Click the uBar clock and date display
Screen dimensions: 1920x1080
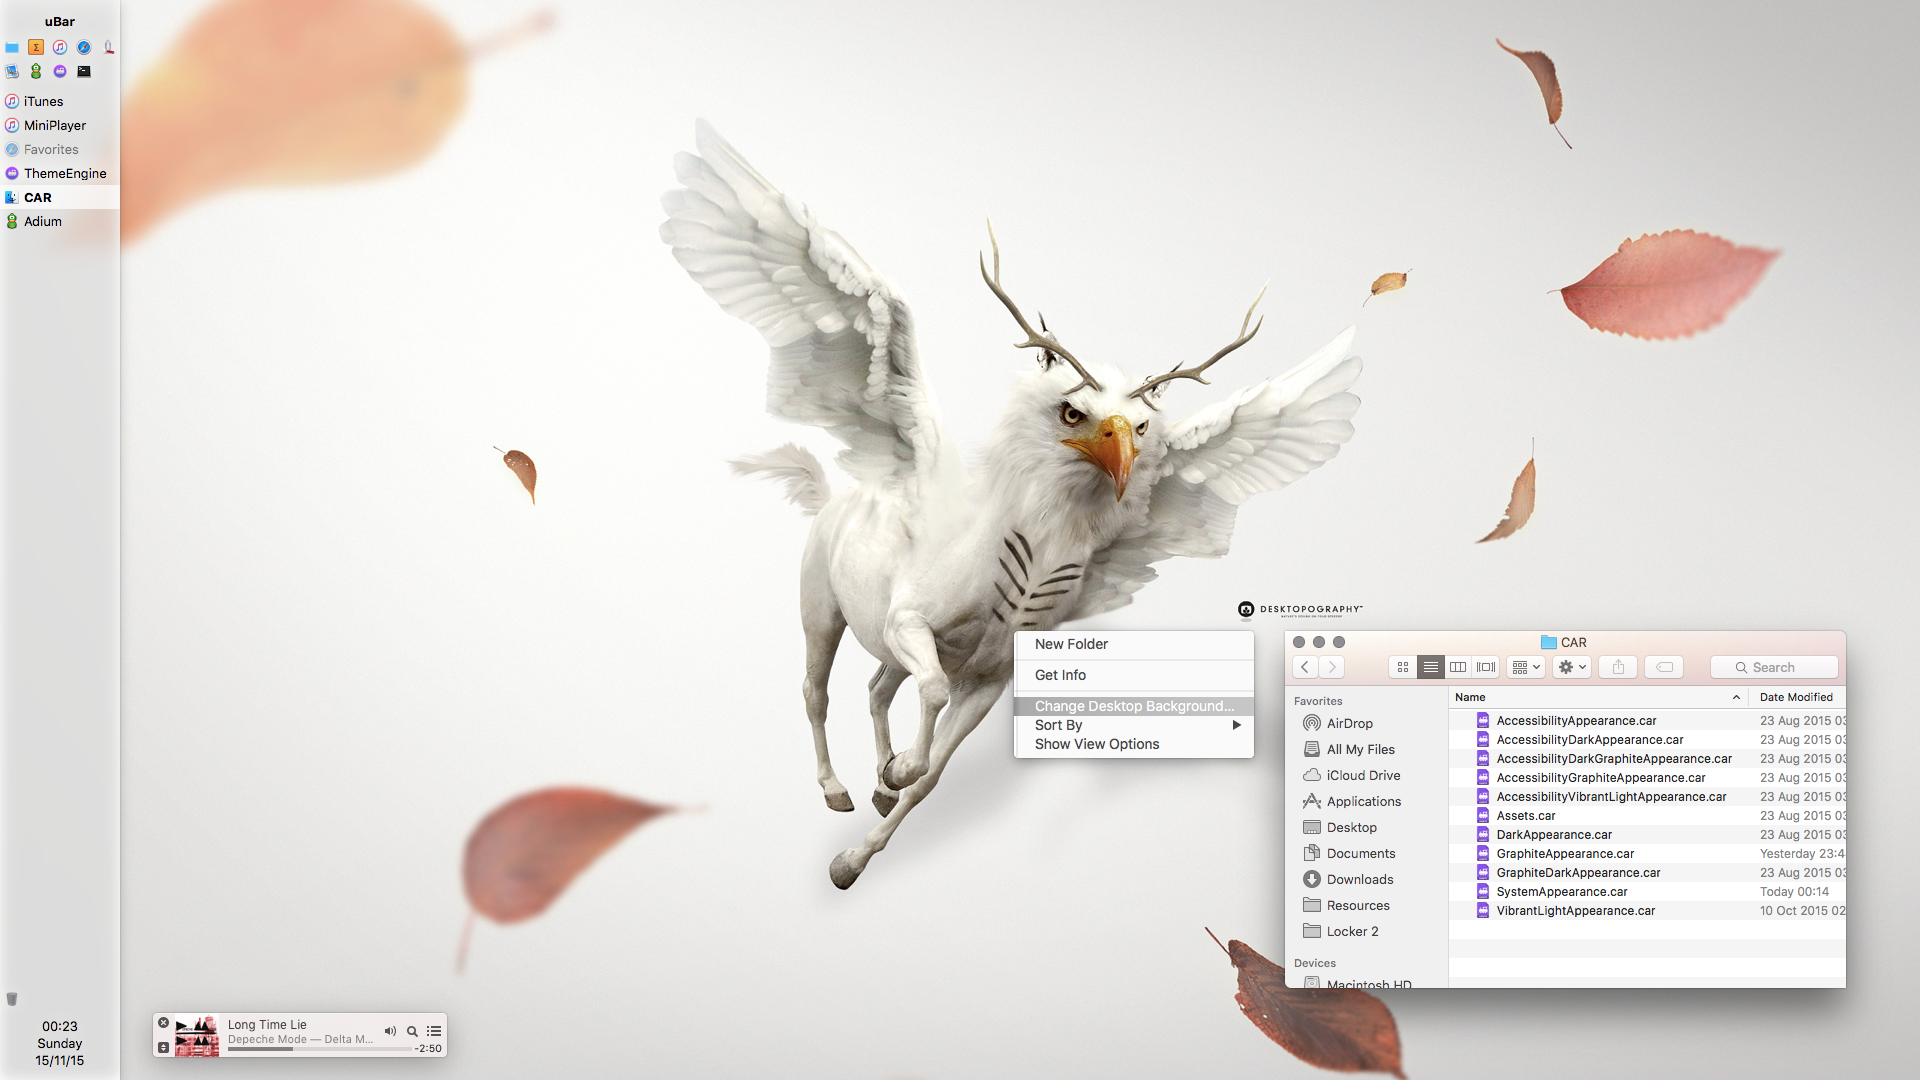(60, 1043)
